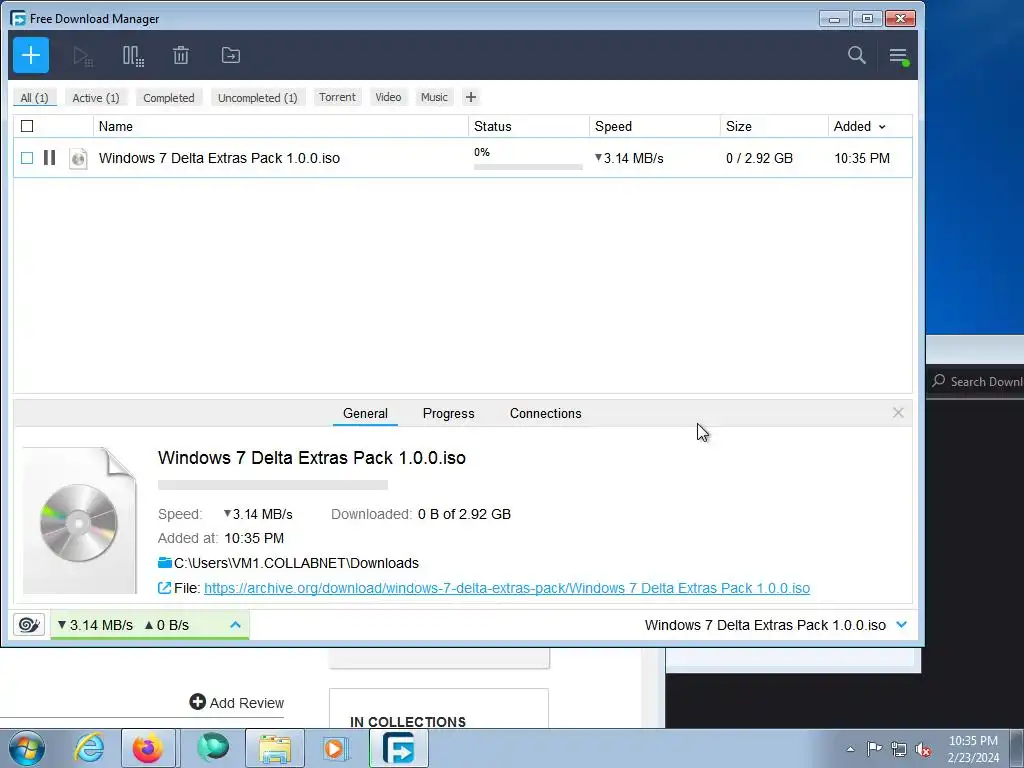
Task: Switch to the General details tab
Action: [x=365, y=413]
